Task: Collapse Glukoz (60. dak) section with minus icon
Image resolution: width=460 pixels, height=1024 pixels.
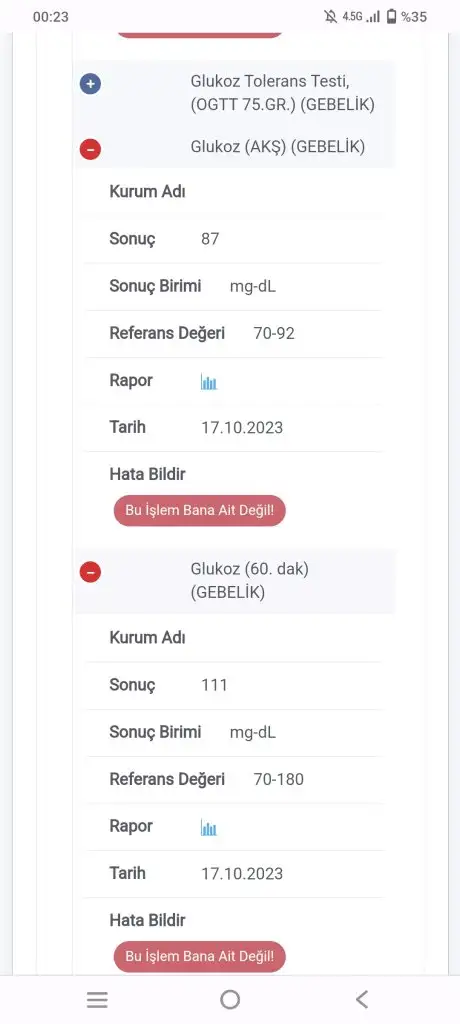Action: [90, 572]
